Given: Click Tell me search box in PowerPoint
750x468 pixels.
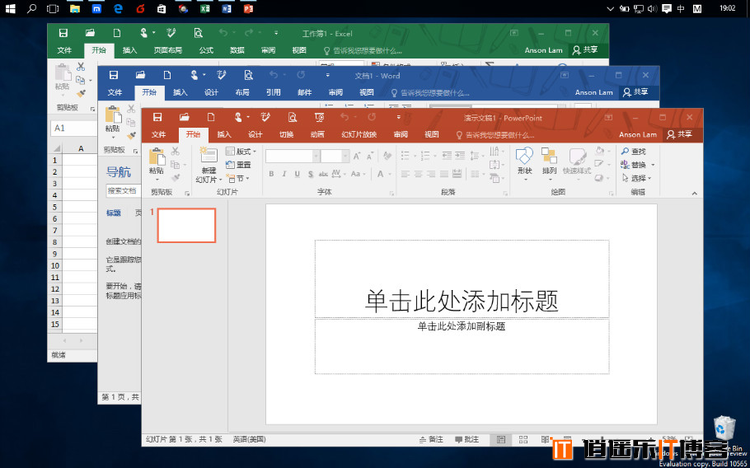Looking at the screenshot, I should point(495,135).
